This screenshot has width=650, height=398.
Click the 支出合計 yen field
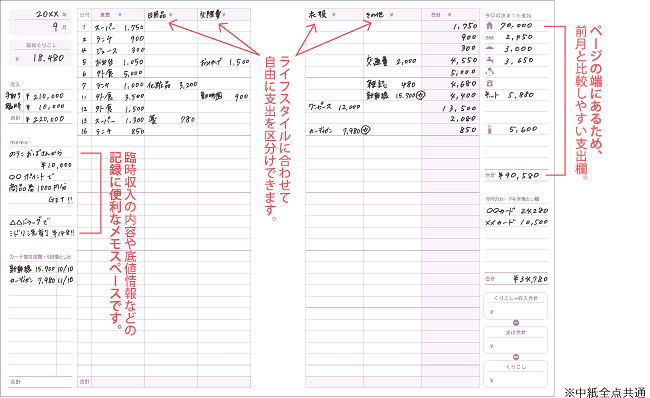coord(516,345)
